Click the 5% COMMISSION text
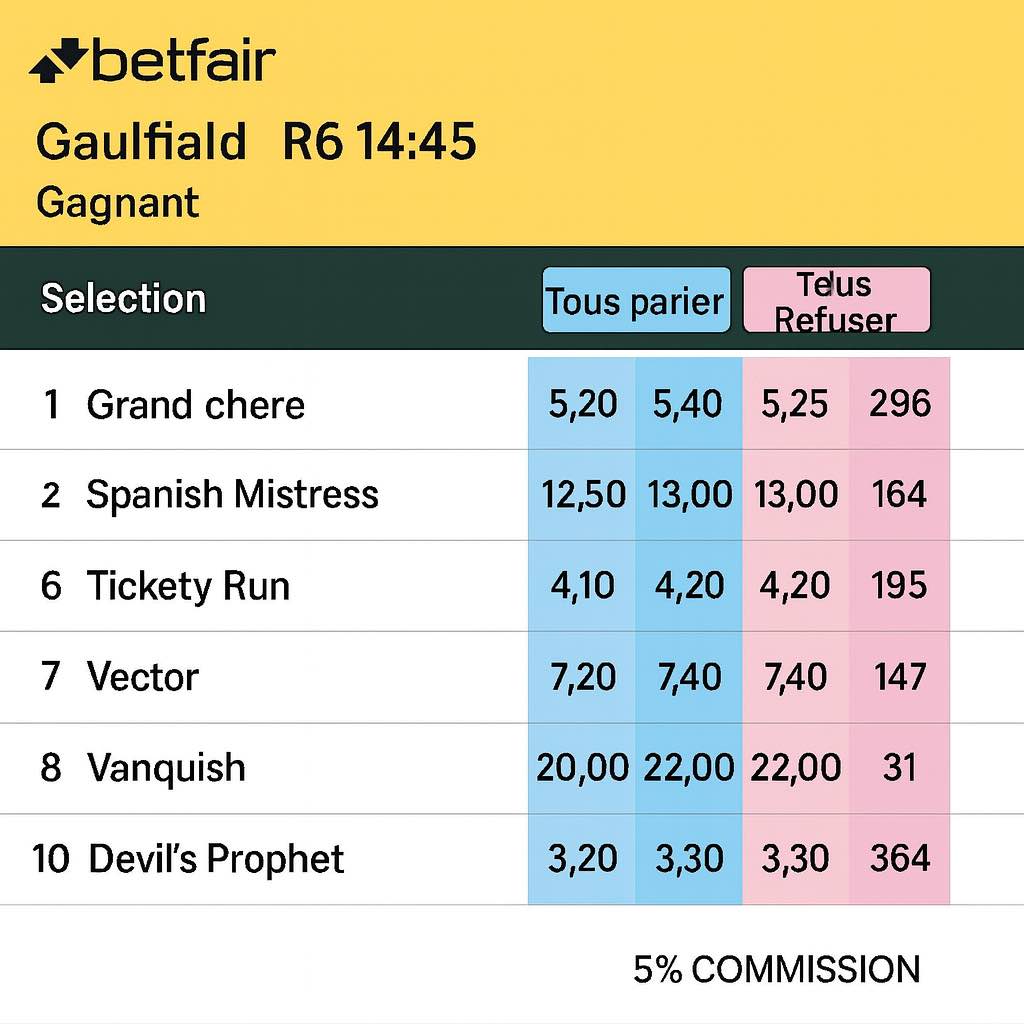1024x1024 pixels. (776, 970)
